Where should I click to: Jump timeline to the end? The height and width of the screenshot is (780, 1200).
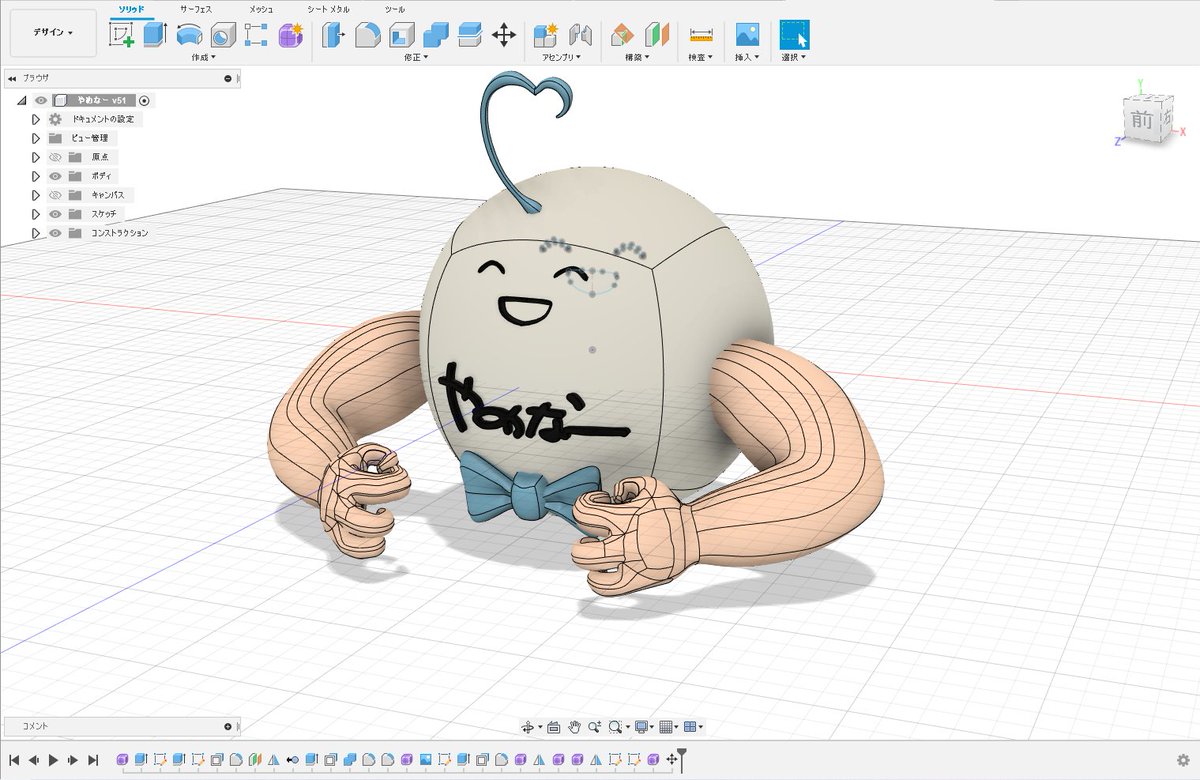click(93, 760)
